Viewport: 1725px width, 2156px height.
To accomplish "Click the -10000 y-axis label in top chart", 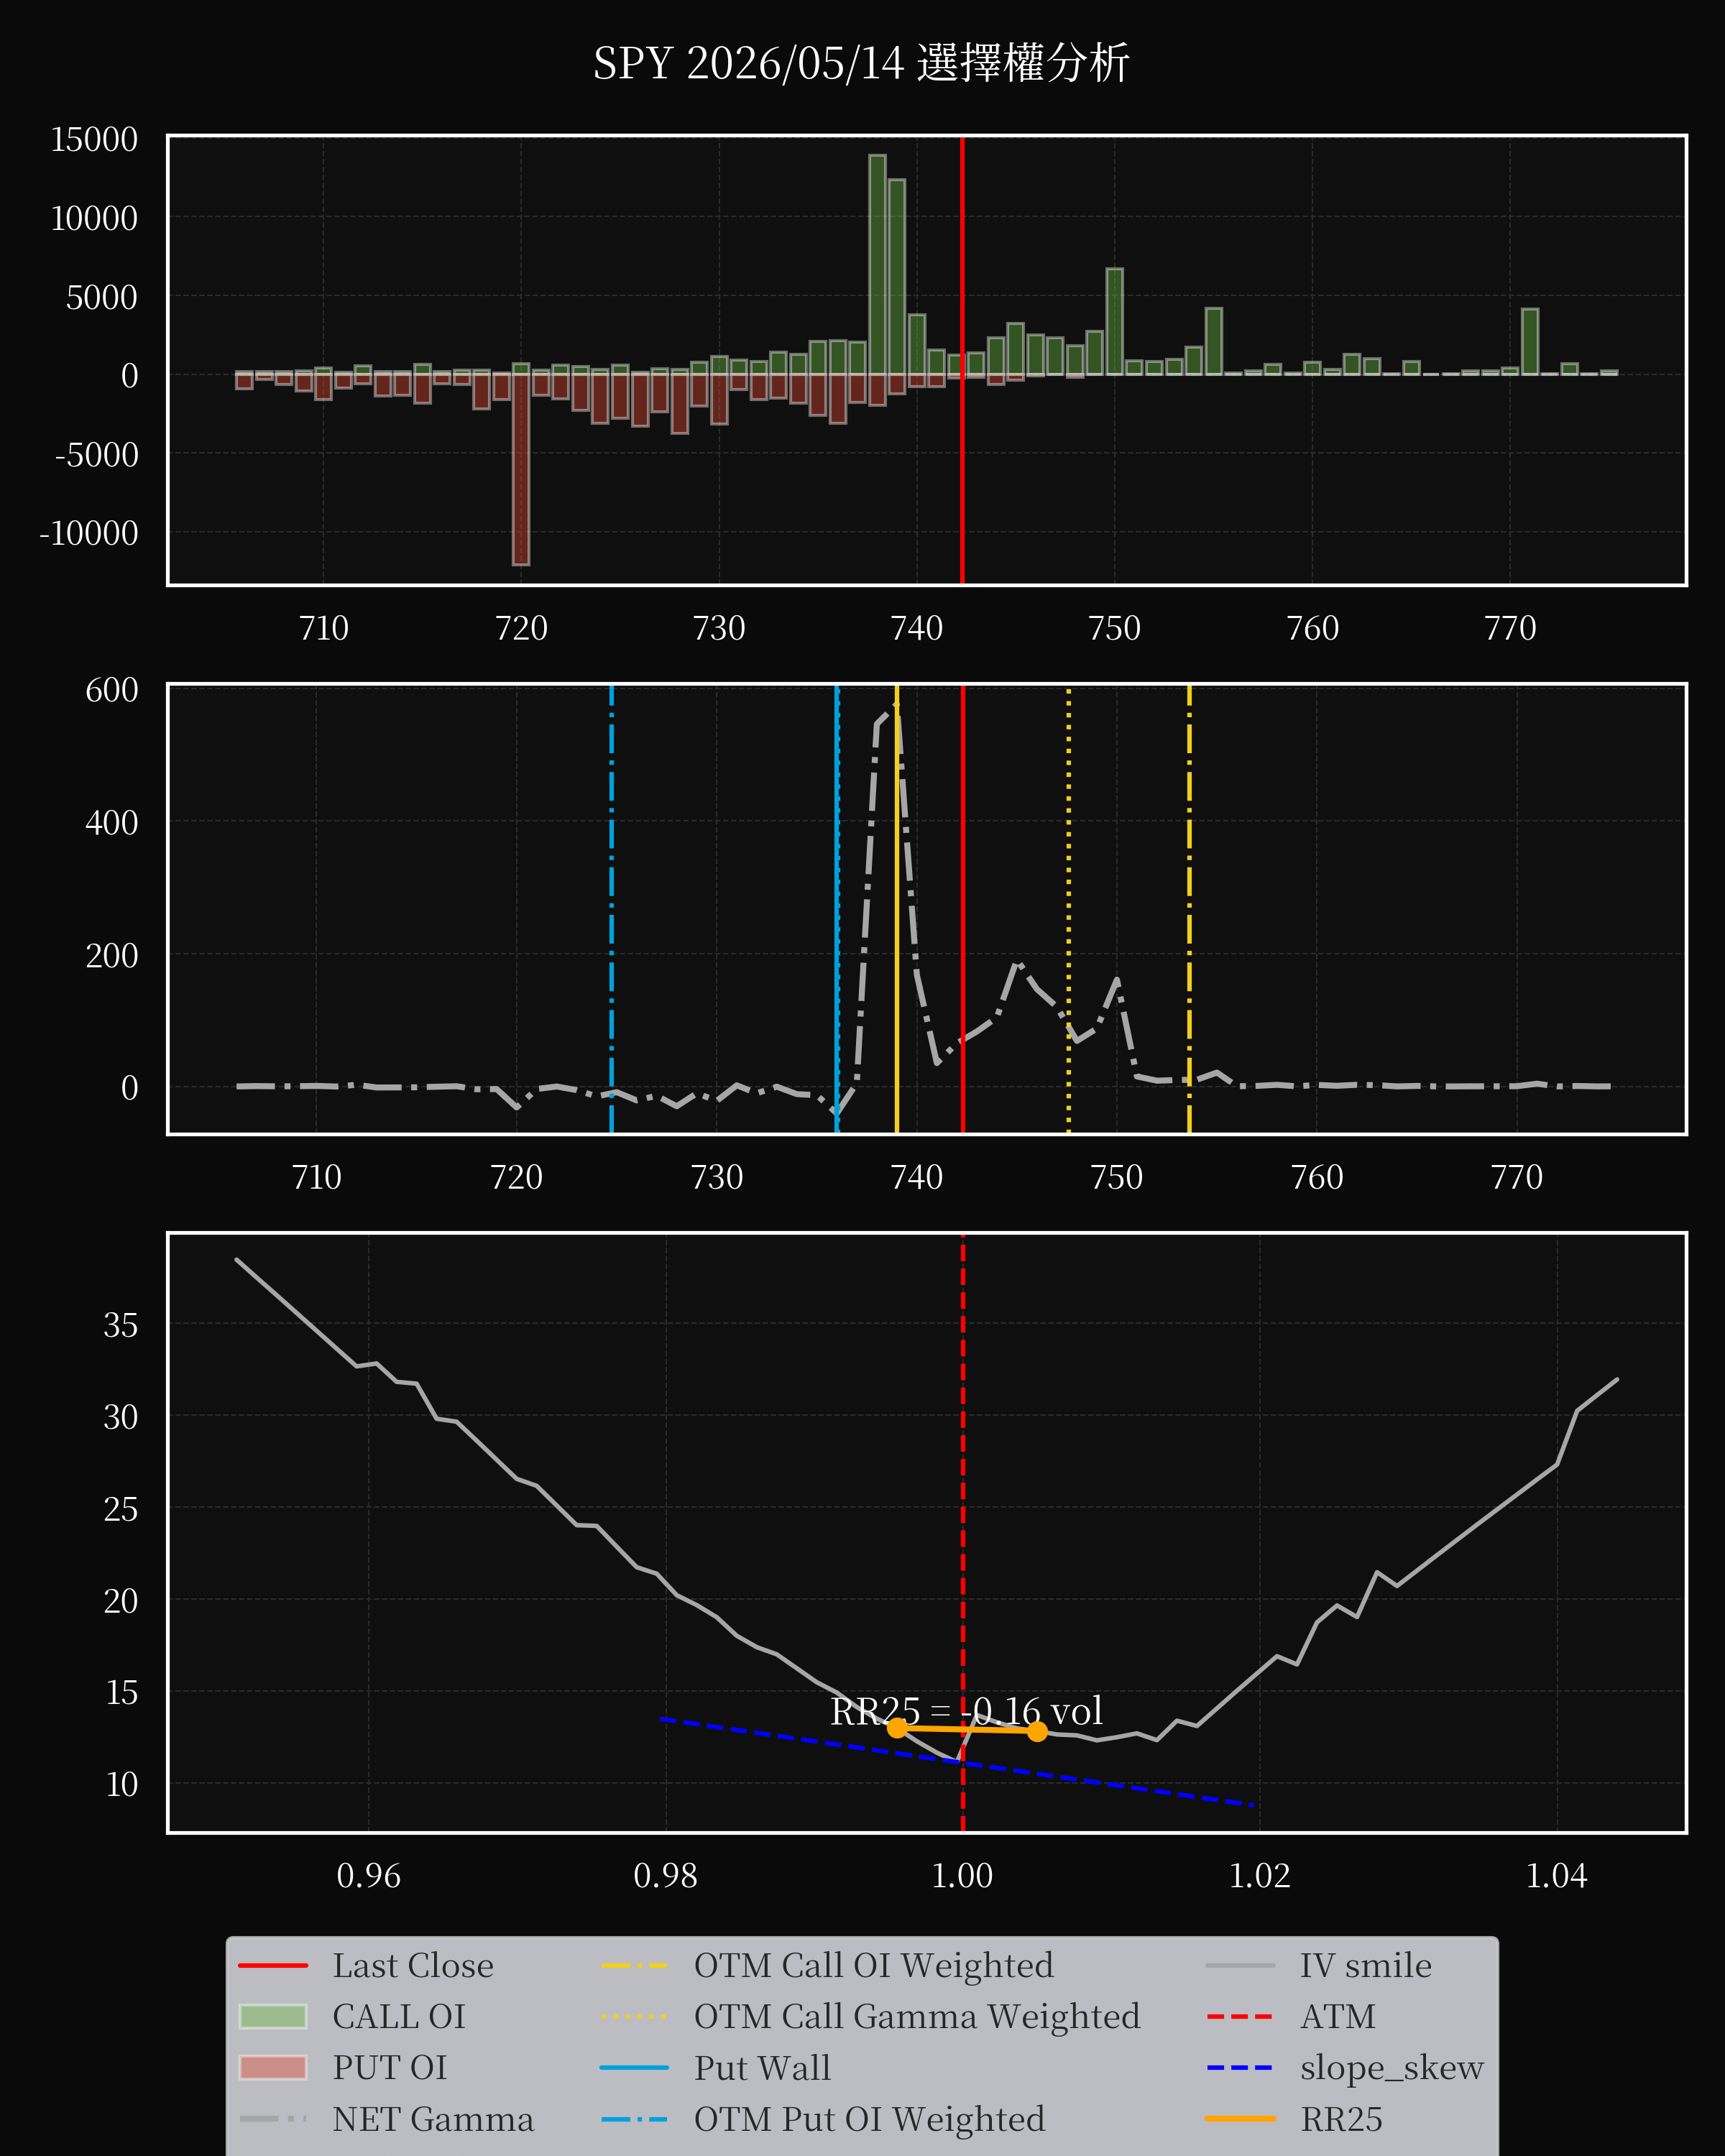I will coord(89,533).
